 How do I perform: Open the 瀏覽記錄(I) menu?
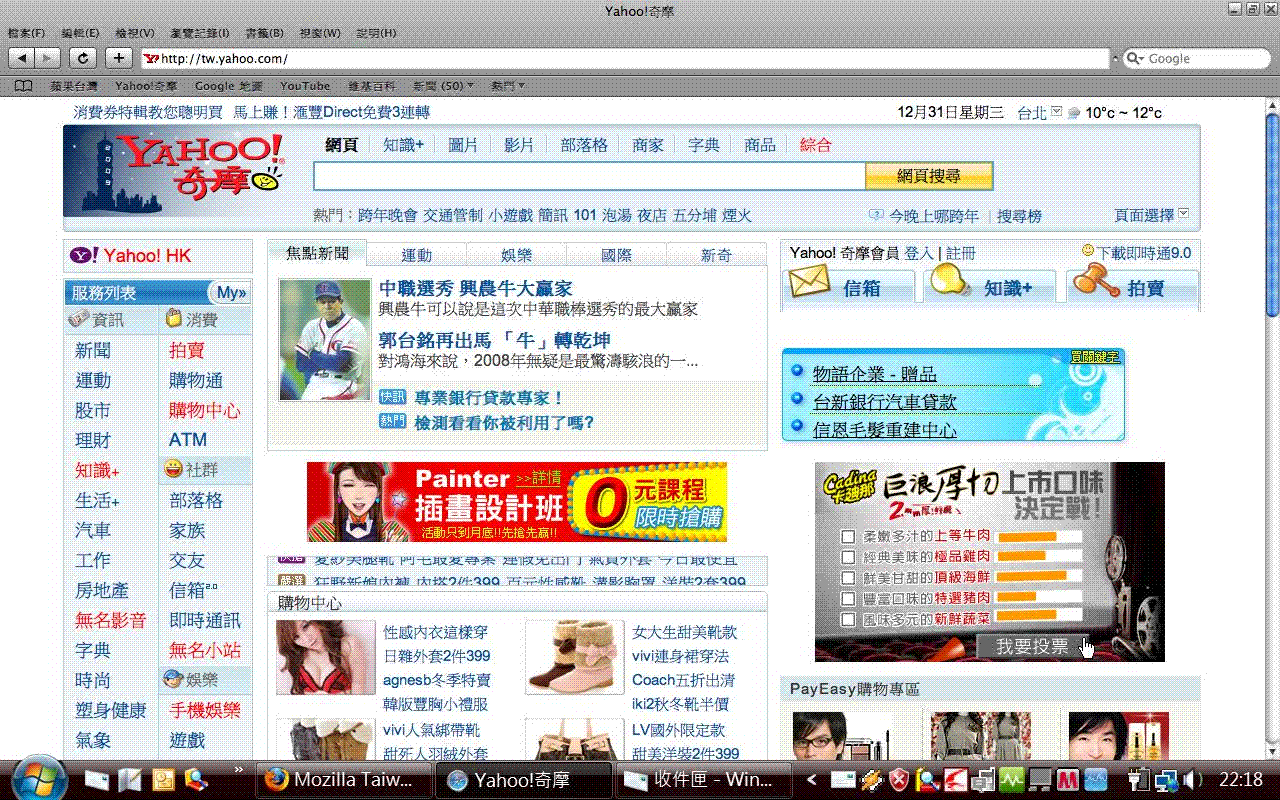click(x=200, y=33)
